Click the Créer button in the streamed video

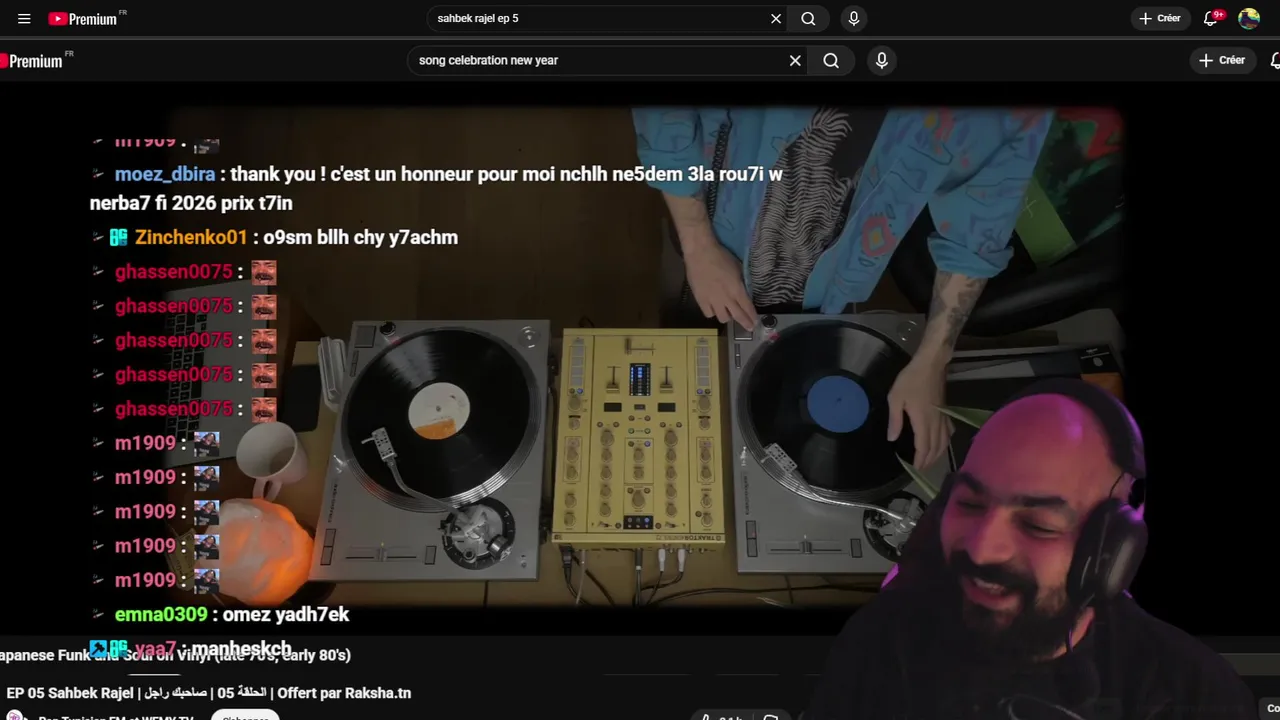(x=1222, y=60)
